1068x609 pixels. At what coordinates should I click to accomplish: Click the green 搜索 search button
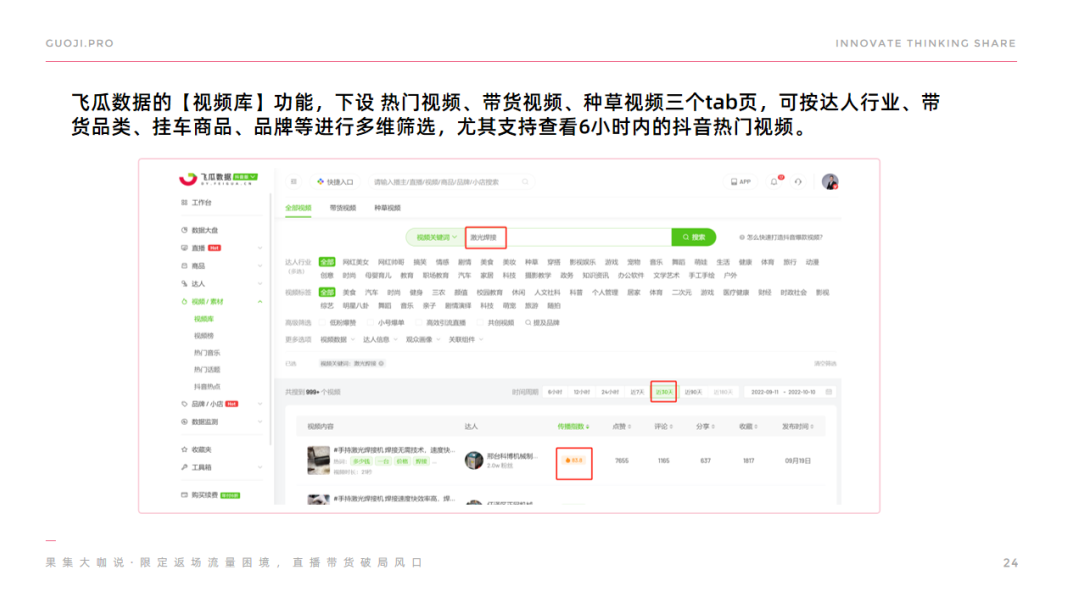point(694,237)
